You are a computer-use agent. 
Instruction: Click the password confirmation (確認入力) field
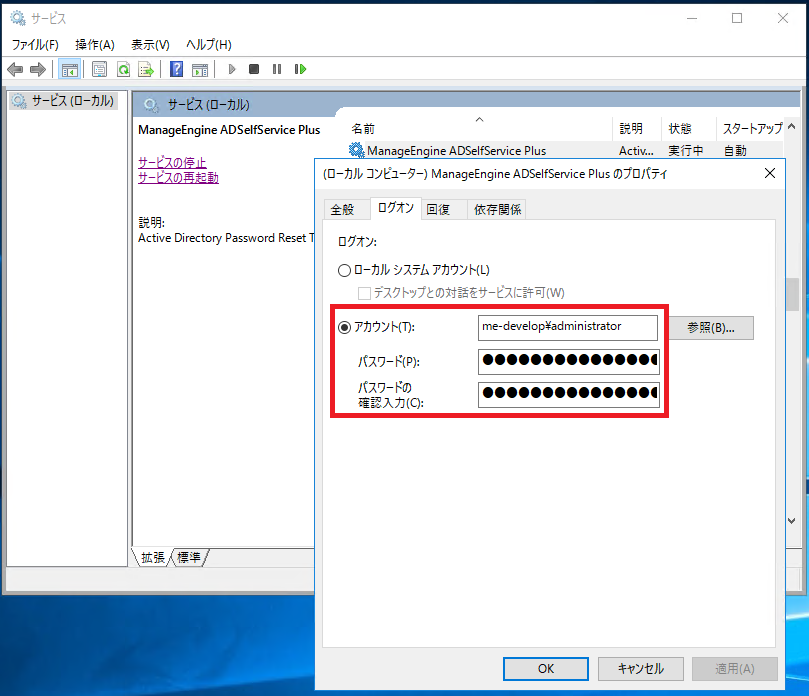[x=569, y=395]
